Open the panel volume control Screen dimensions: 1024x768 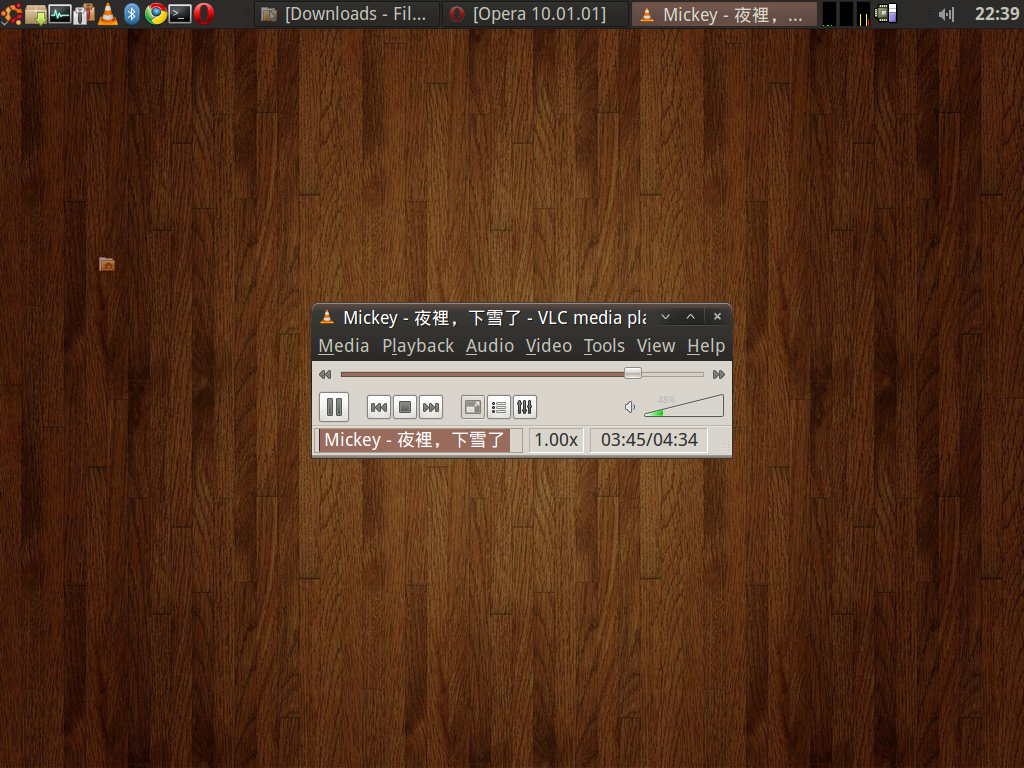[946, 14]
